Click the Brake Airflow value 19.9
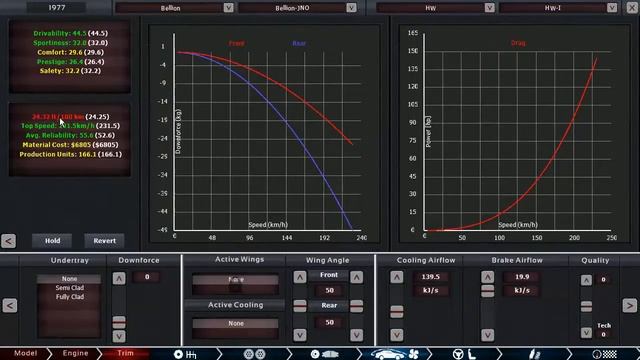This screenshot has height=360, width=640. point(522,277)
